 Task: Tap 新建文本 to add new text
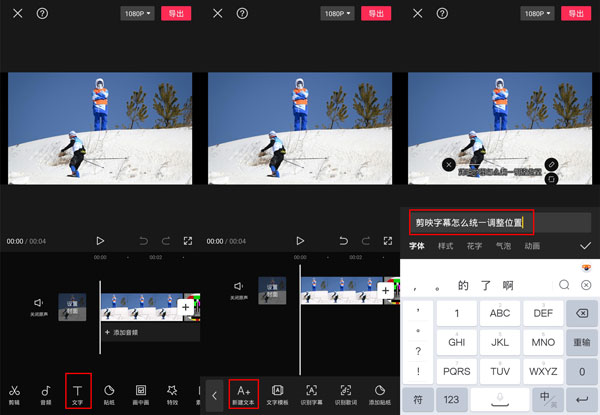click(x=245, y=394)
